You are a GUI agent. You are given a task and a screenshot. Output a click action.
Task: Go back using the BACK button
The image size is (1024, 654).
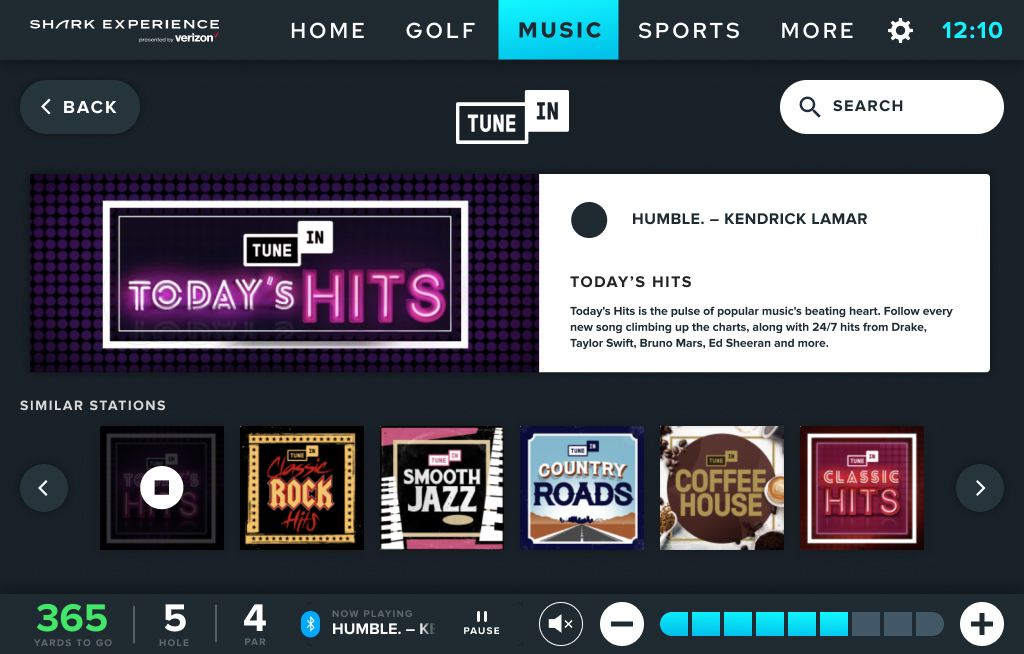pyautogui.click(x=80, y=107)
